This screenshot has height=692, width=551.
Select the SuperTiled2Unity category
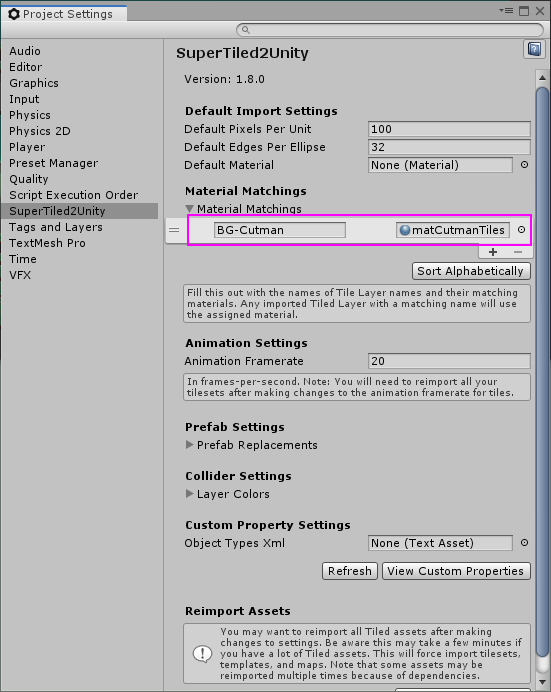(x=79, y=211)
